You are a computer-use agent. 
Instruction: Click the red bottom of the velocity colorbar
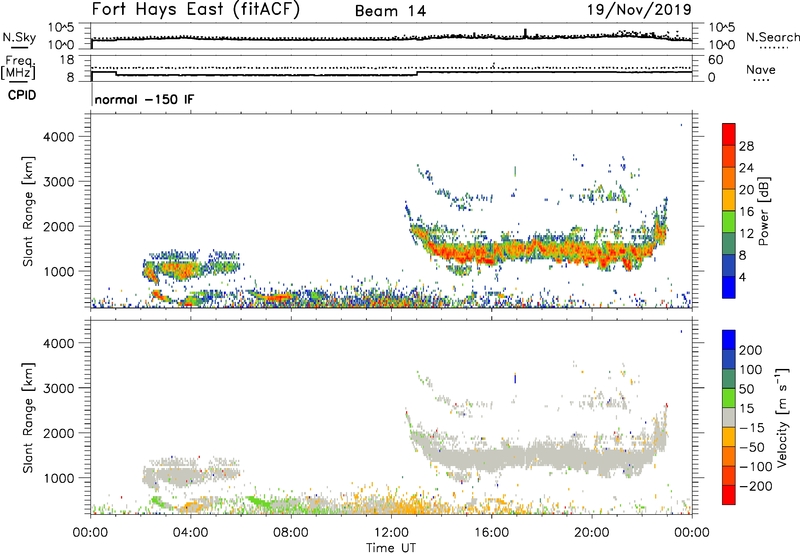point(729,495)
